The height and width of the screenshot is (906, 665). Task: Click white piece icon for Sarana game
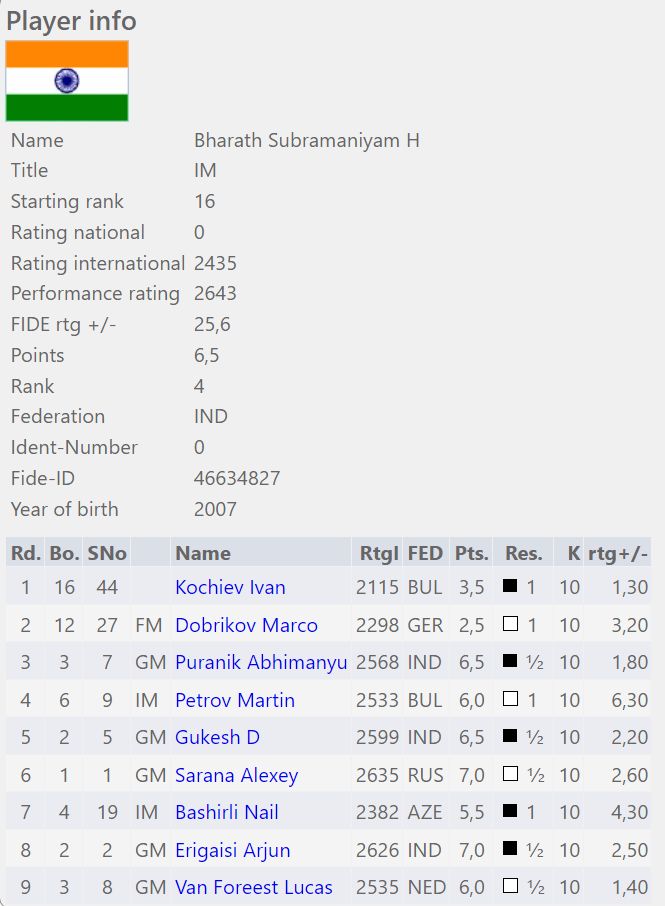510,774
